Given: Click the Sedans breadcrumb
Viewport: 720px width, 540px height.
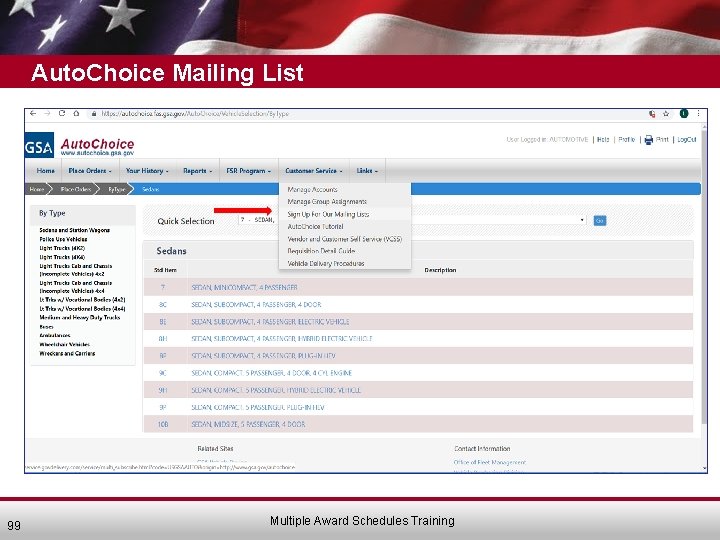Looking at the screenshot, I should [151, 189].
